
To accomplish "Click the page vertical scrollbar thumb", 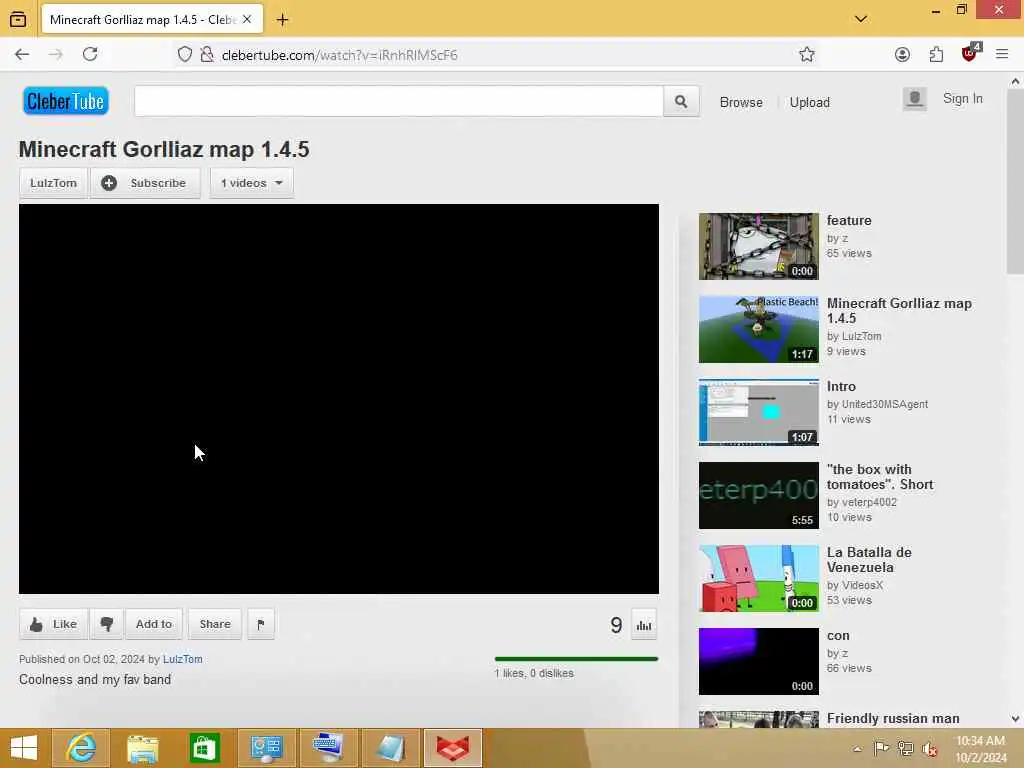I will 1016,182.
